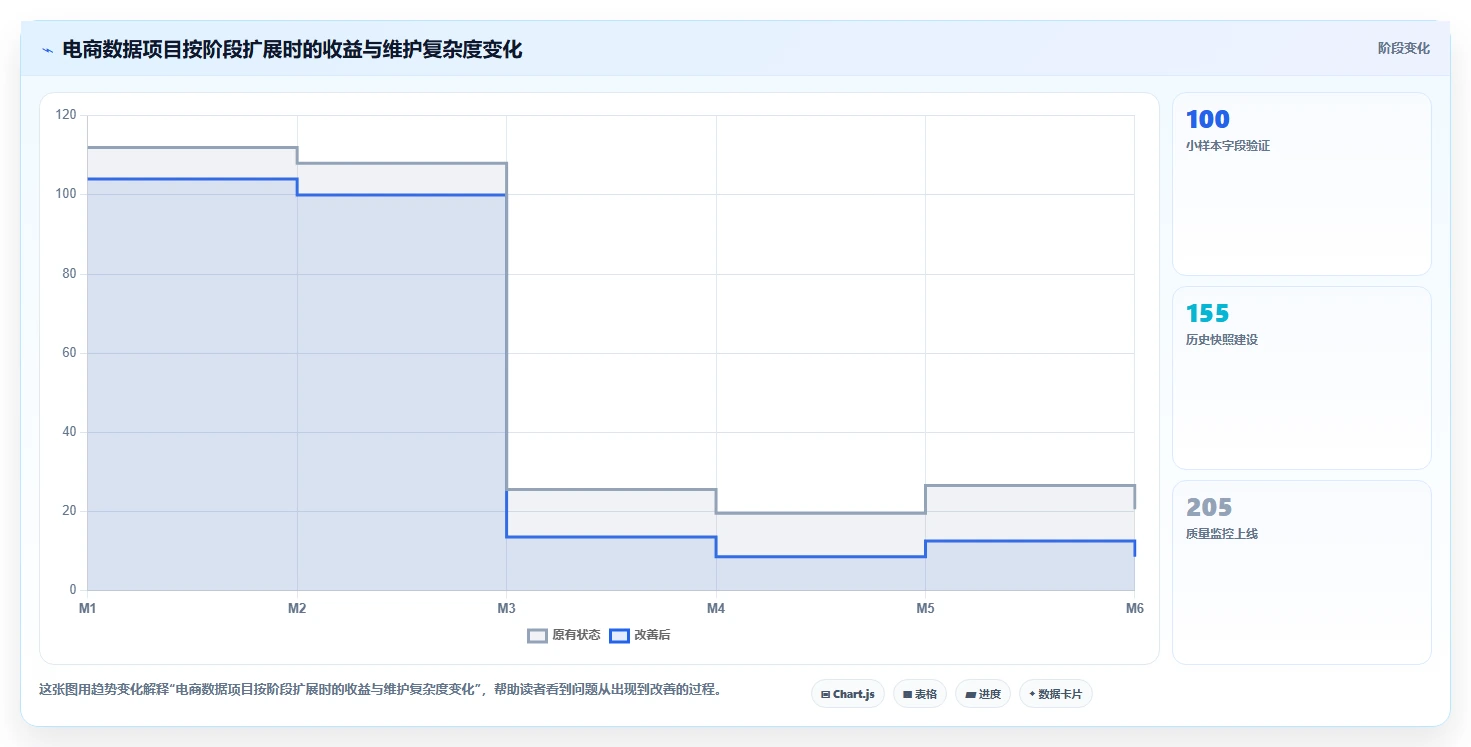Click the description text below the chart
Image resolution: width=1471 pixels, height=747 pixels.
tap(380, 690)
